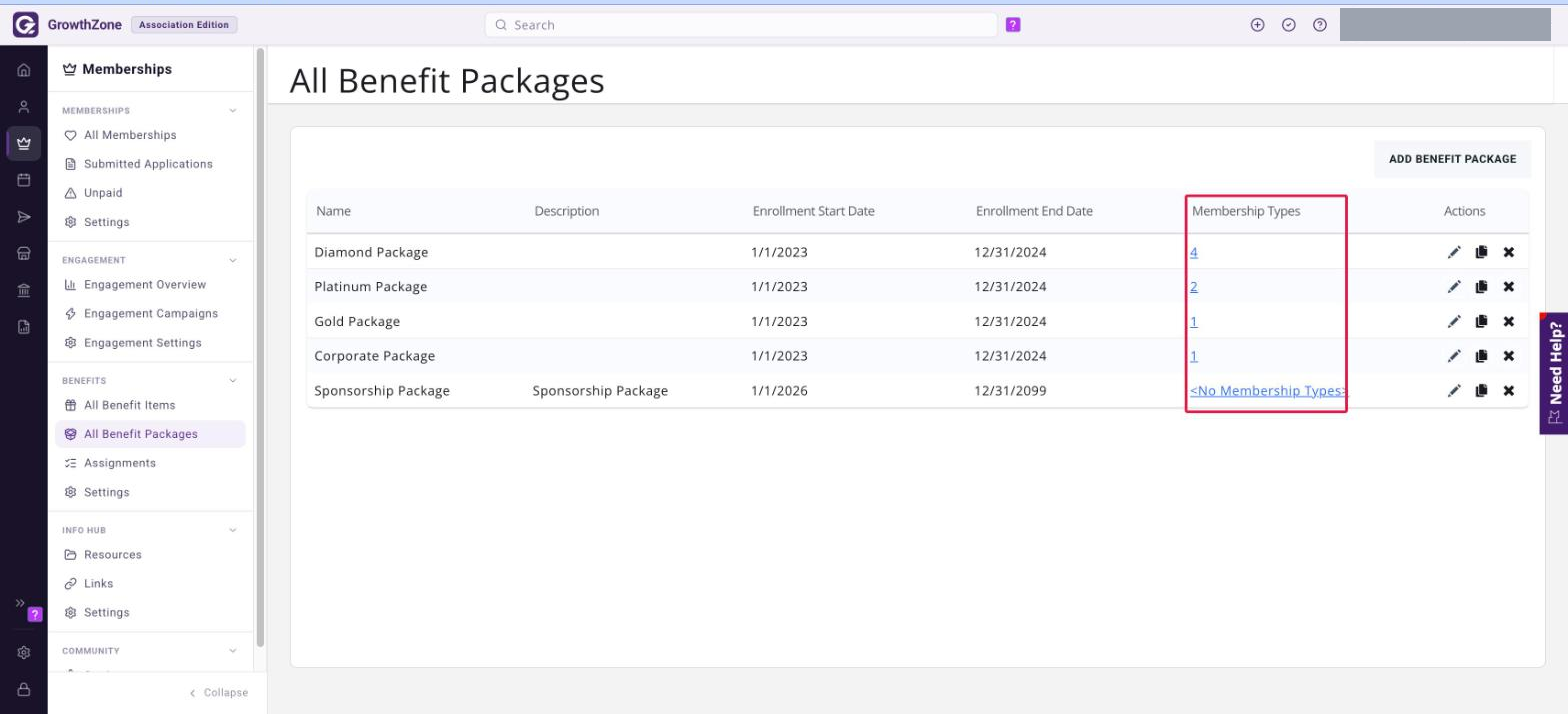Click the purple question badge beside search
The image size is (1568, 714).
[x=1013, y=25]
